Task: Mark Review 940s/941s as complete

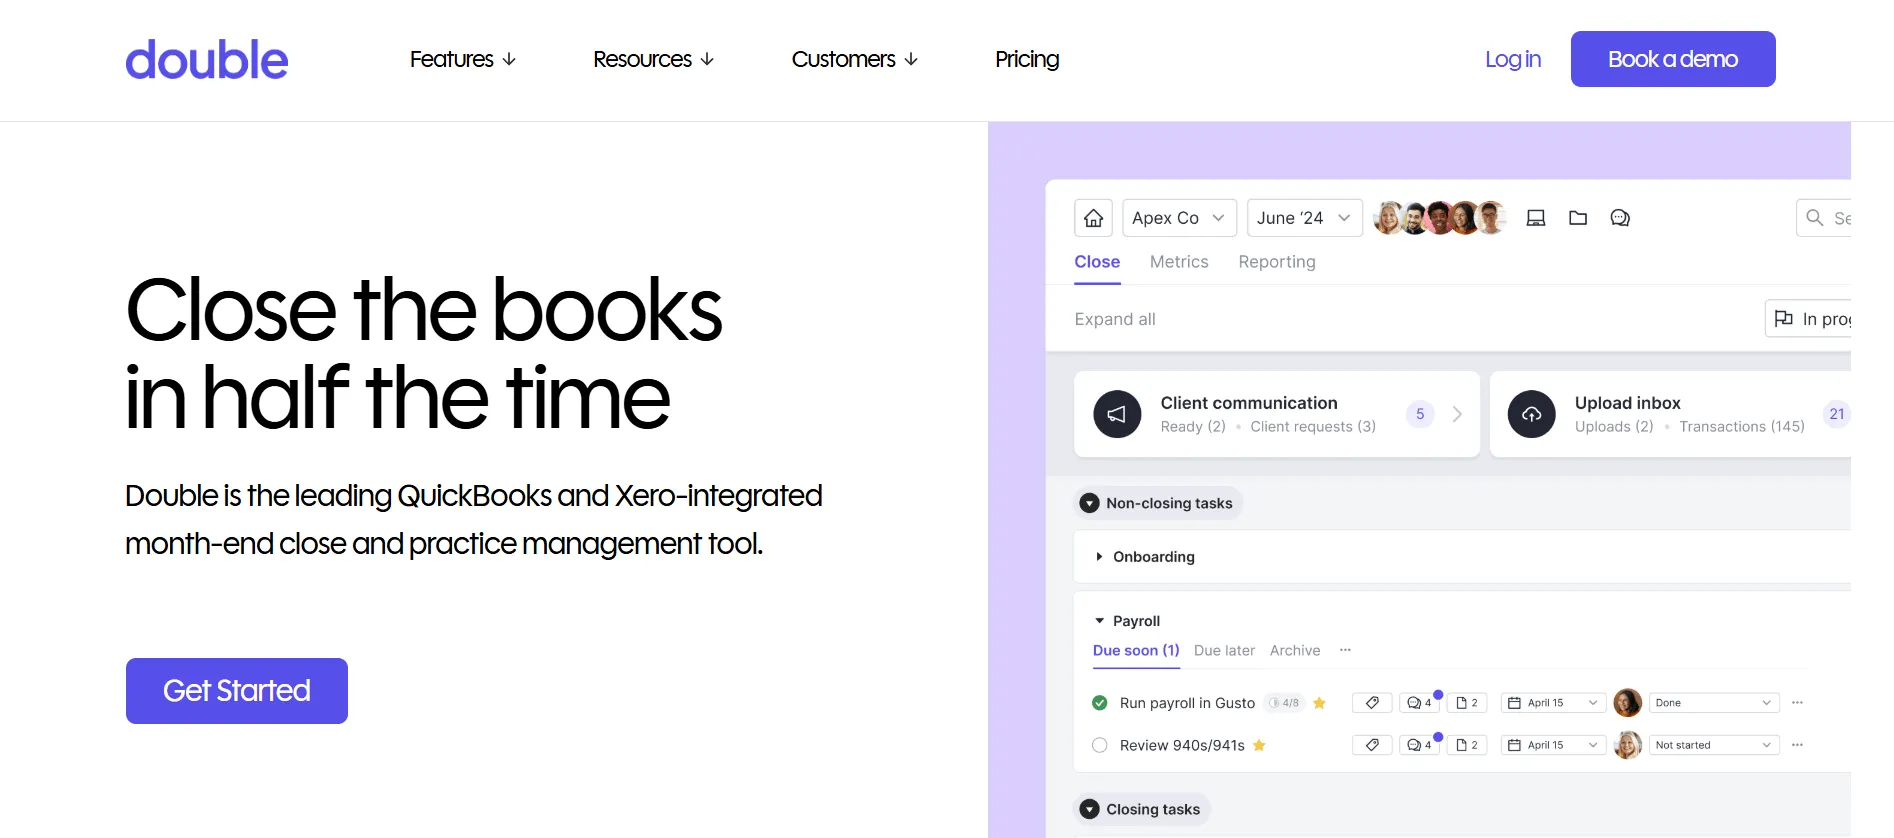Action: (x=1100, y=745)
